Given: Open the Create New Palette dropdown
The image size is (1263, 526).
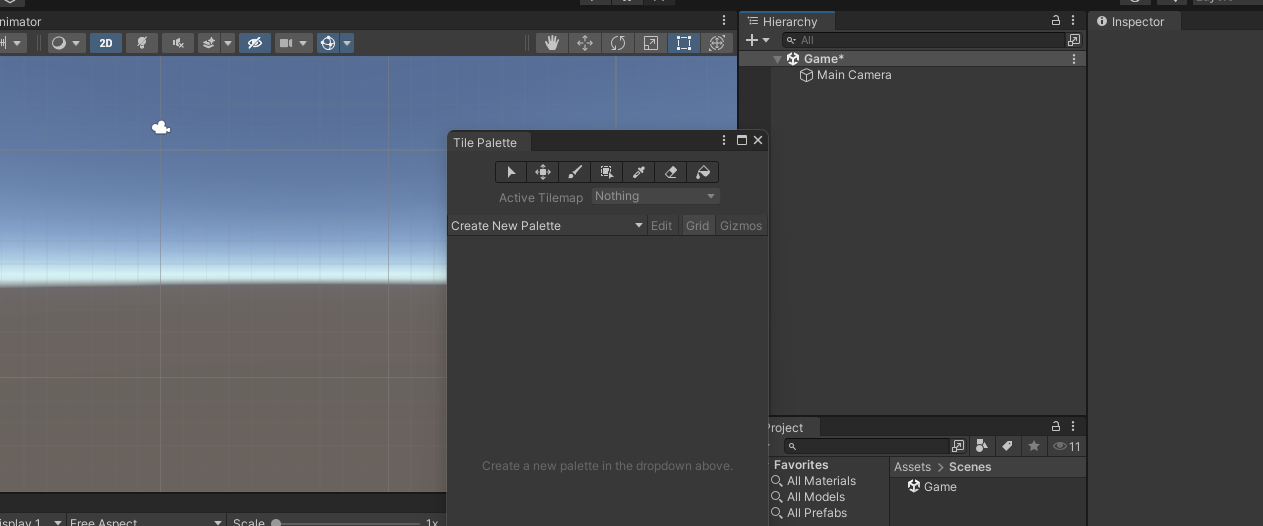Looking at the screenshot, I should coord(546,226).
